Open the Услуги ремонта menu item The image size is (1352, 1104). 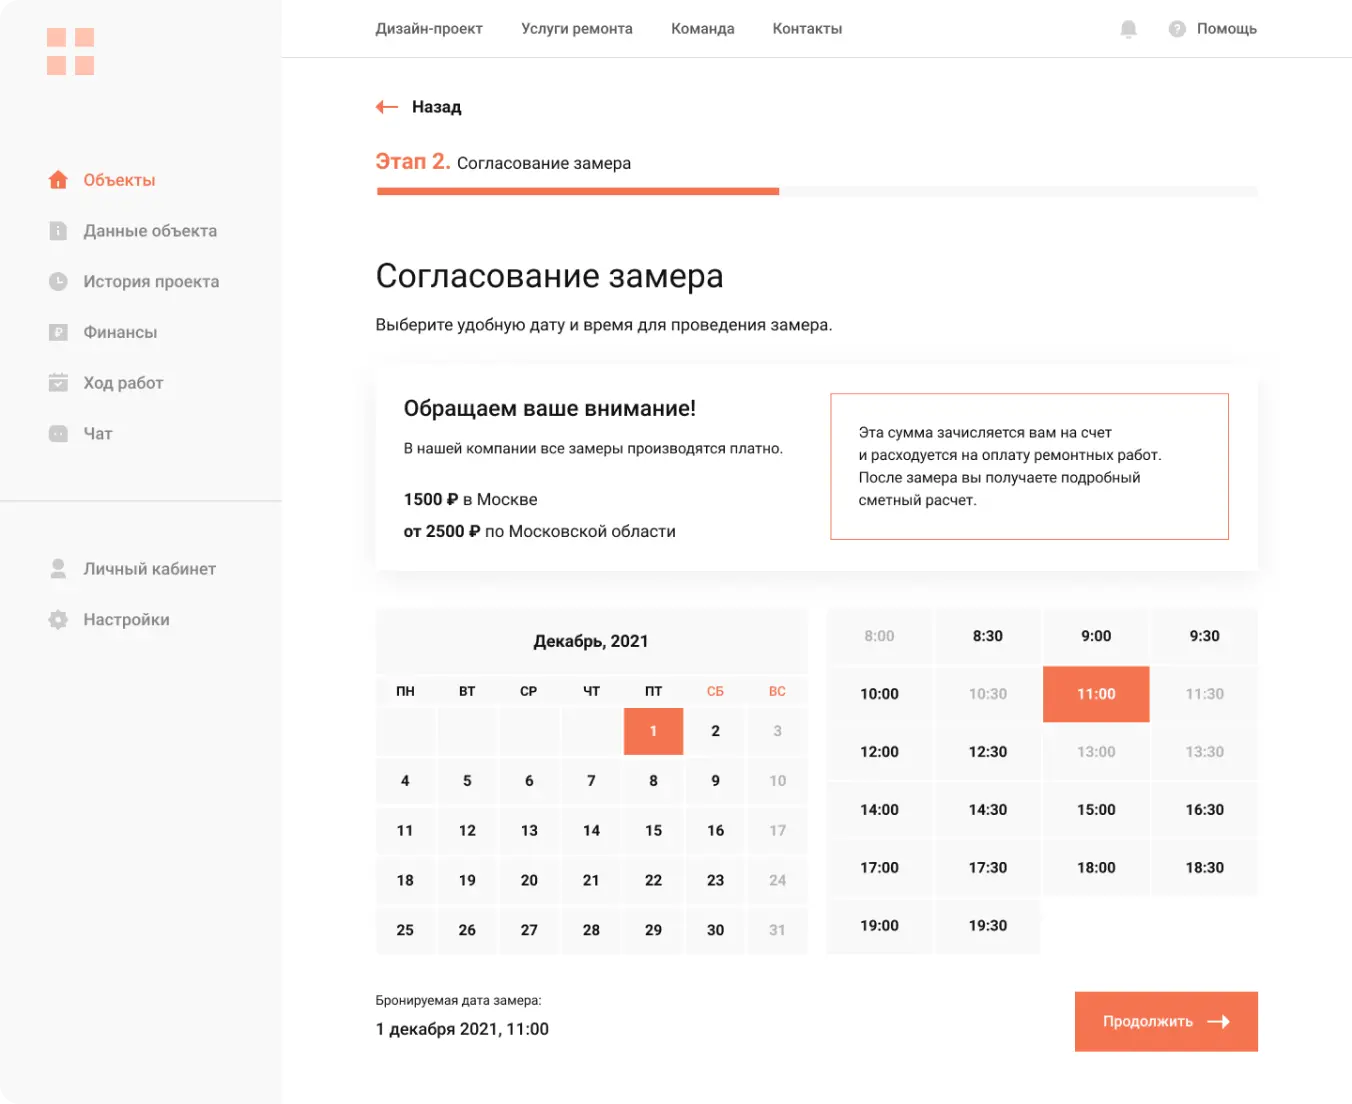577,29
